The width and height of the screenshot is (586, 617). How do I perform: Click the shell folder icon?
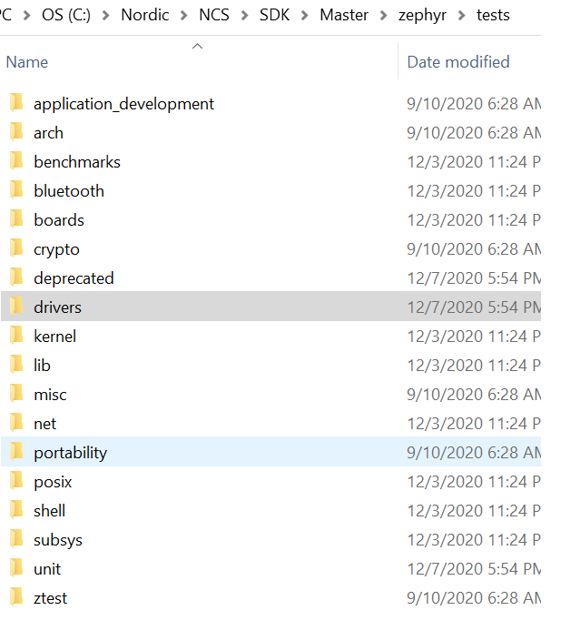(17, 510)
